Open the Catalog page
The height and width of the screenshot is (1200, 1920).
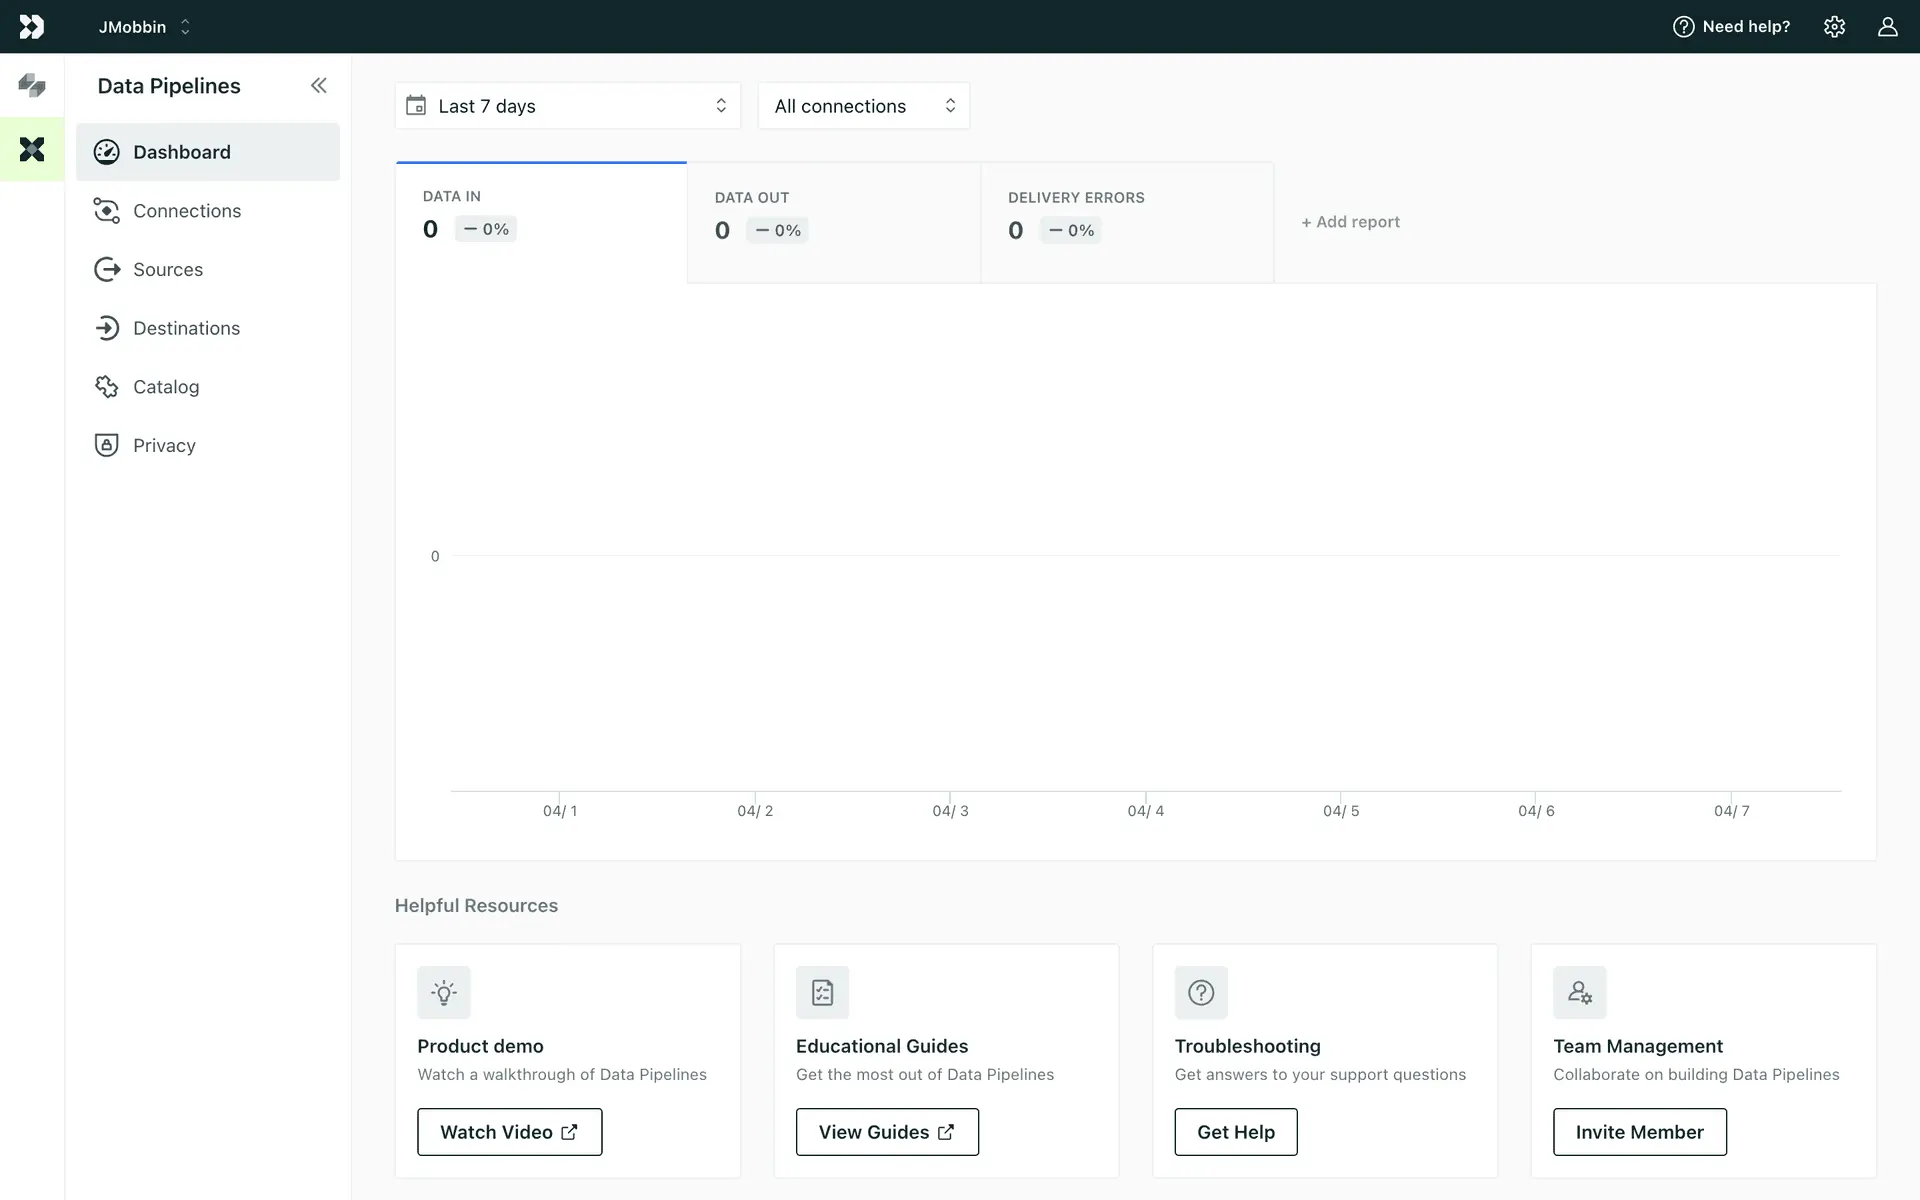coord(166,387)
